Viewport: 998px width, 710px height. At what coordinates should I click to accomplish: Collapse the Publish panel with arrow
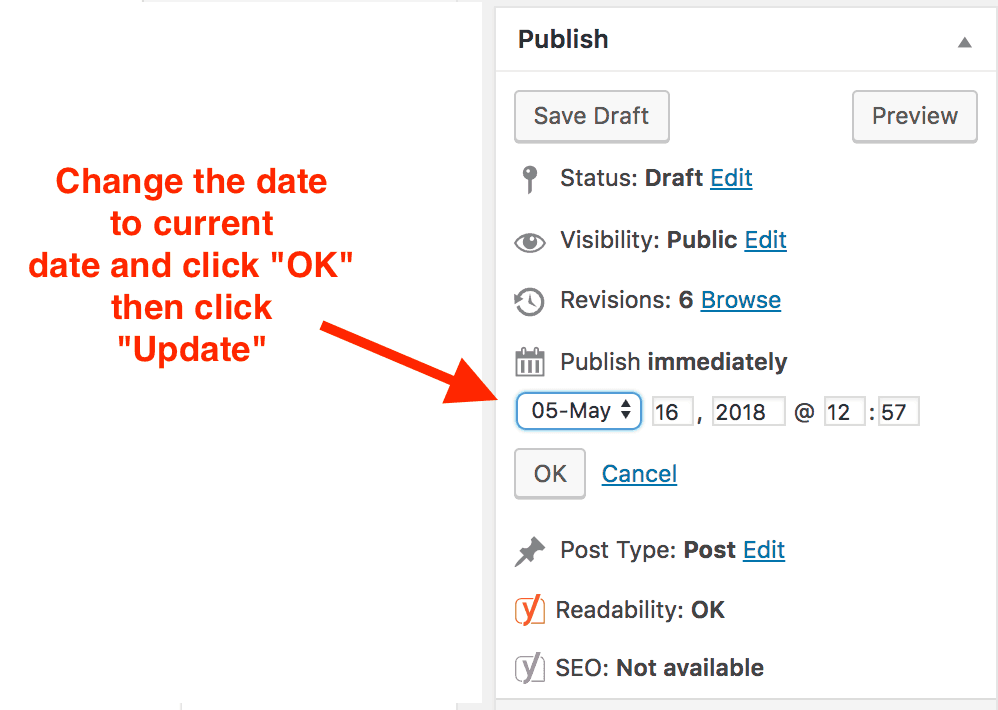(964, 42)
